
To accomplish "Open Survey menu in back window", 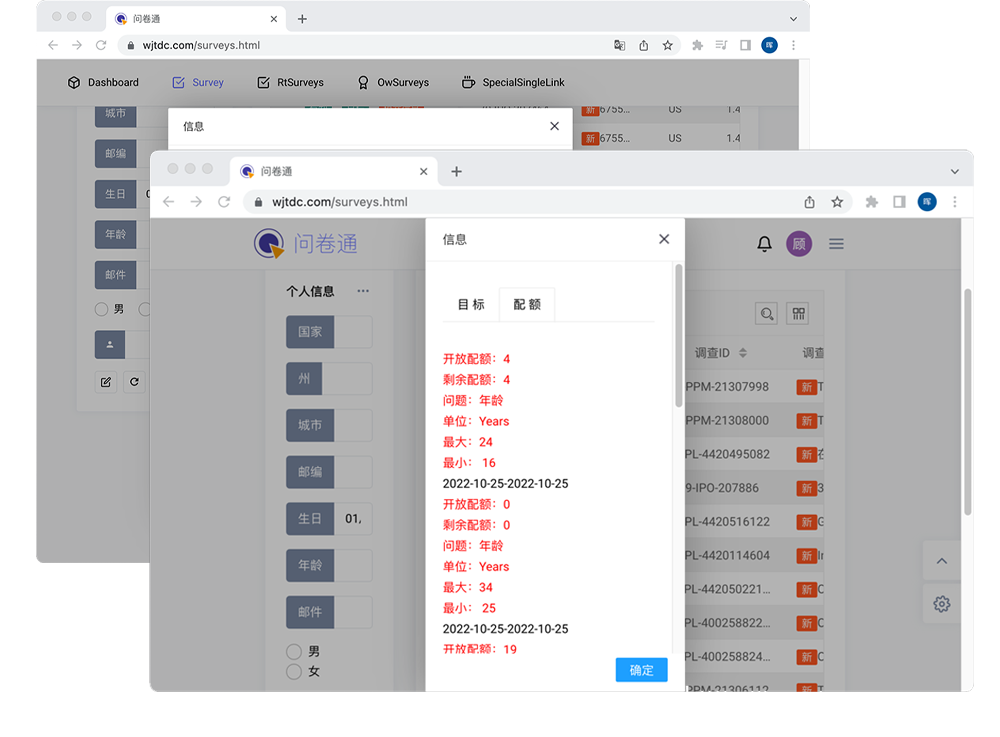I will 198,82.
